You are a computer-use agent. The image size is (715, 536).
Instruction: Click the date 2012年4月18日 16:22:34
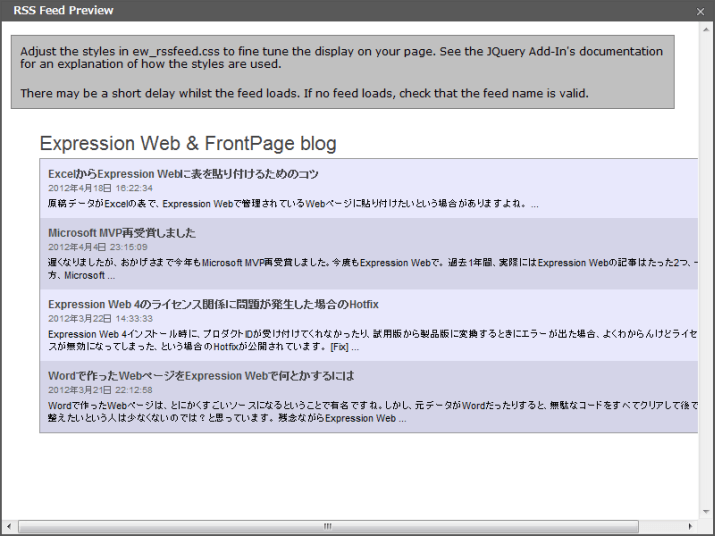pos(100,188)
